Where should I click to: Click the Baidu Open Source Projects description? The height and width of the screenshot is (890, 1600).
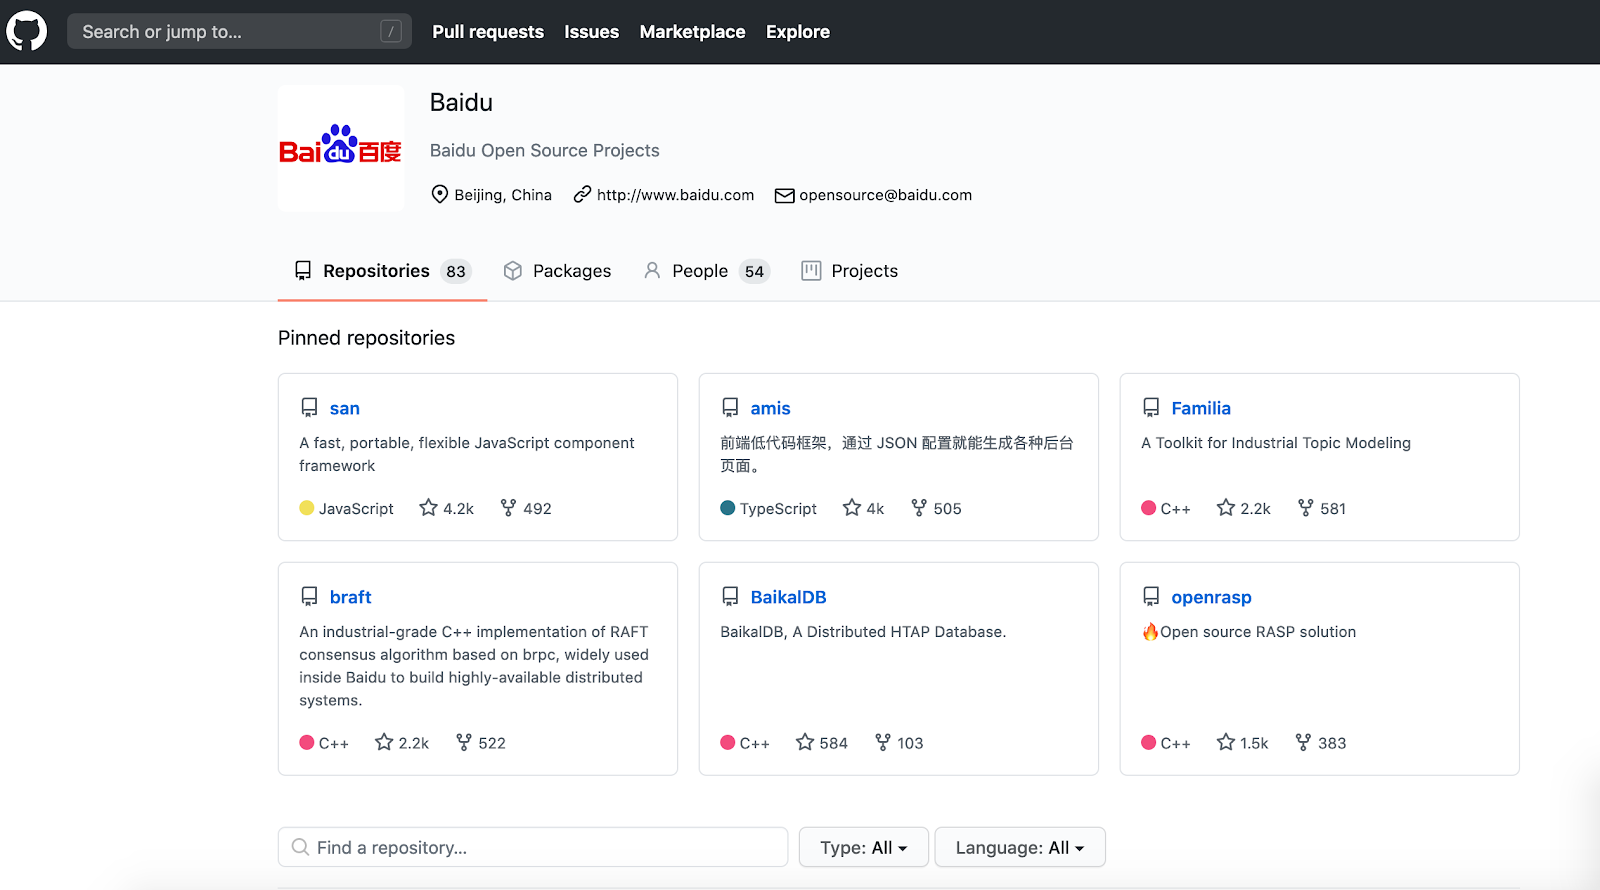(x=545, y=150)
